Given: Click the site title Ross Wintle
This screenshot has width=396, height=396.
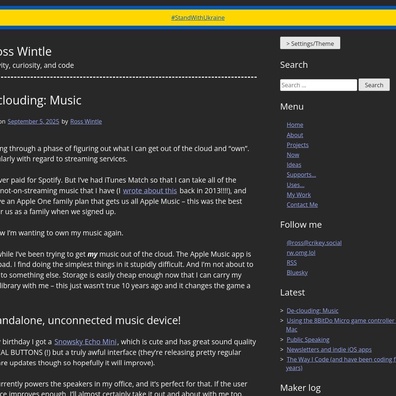Looking at the screenshot, I should (x=26, y=52).
